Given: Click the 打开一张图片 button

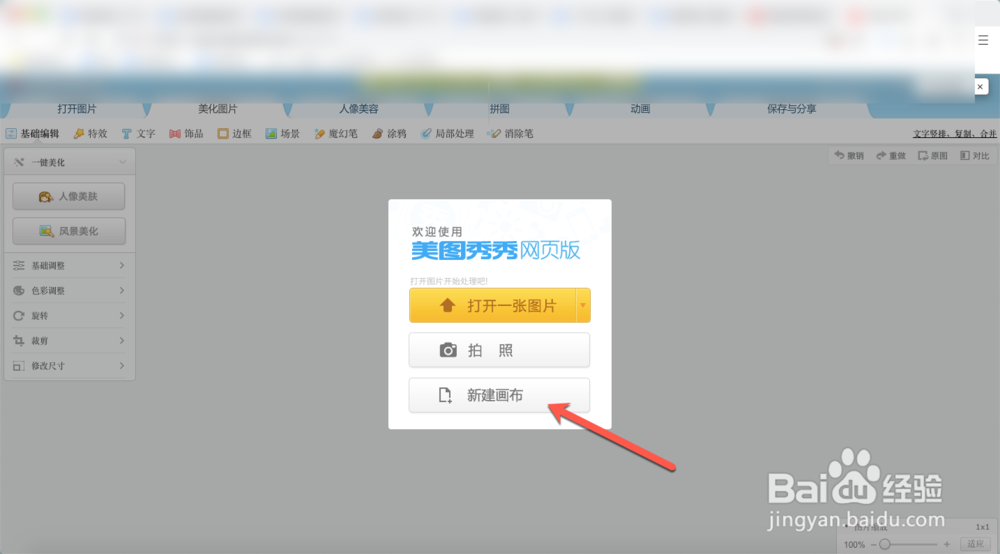Looking at the screenshot, I should click(x=492, y=305).
